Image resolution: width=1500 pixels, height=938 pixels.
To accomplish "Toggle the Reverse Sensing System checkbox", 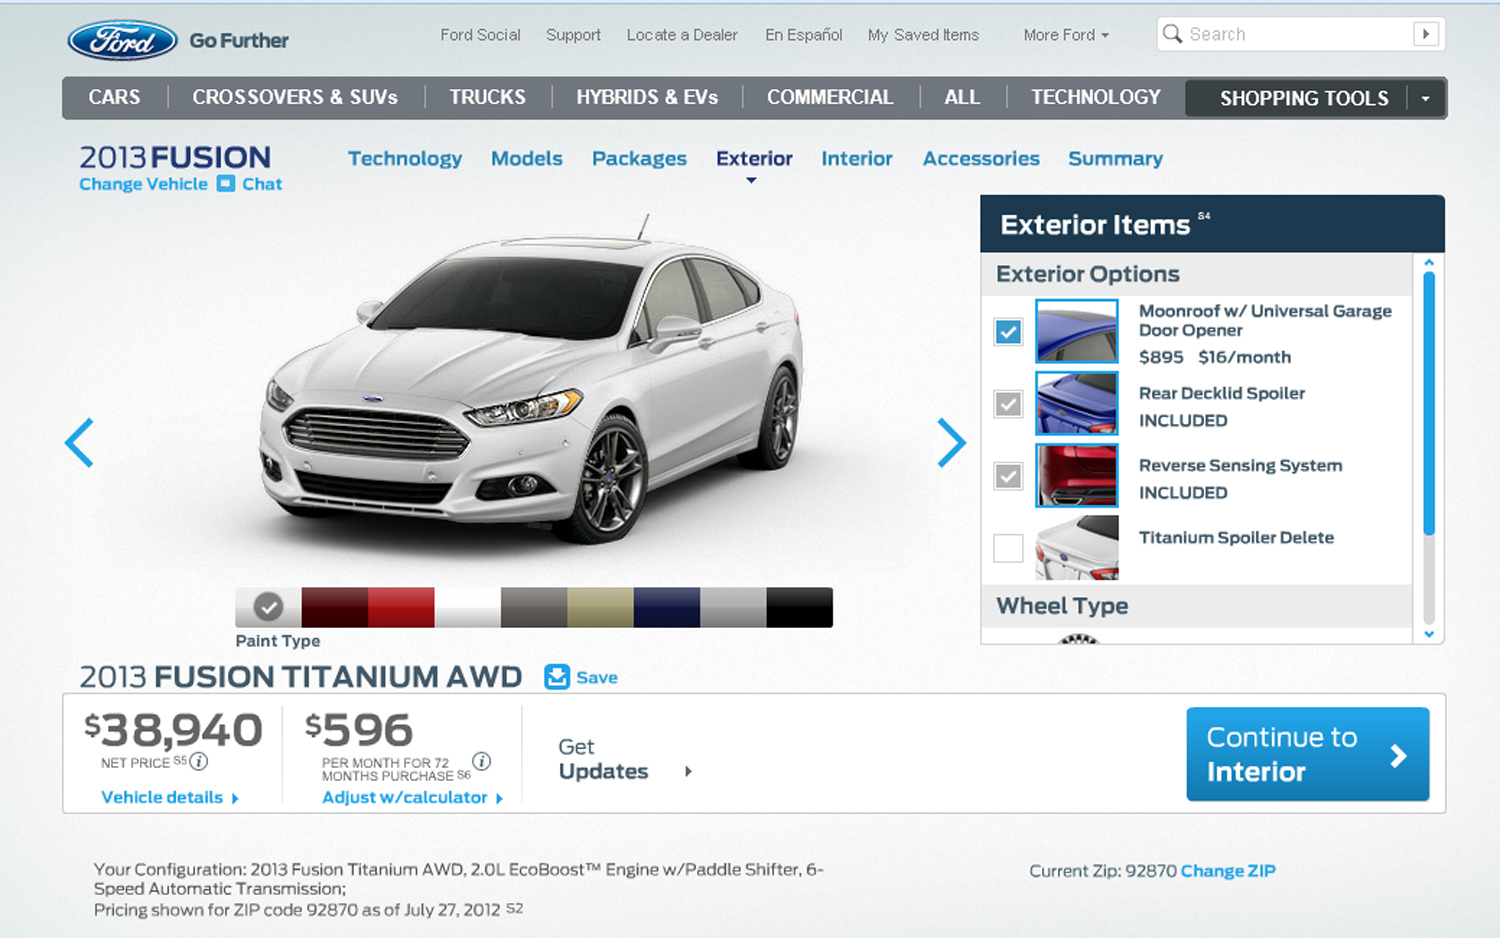I will [x=1008, y=476].
